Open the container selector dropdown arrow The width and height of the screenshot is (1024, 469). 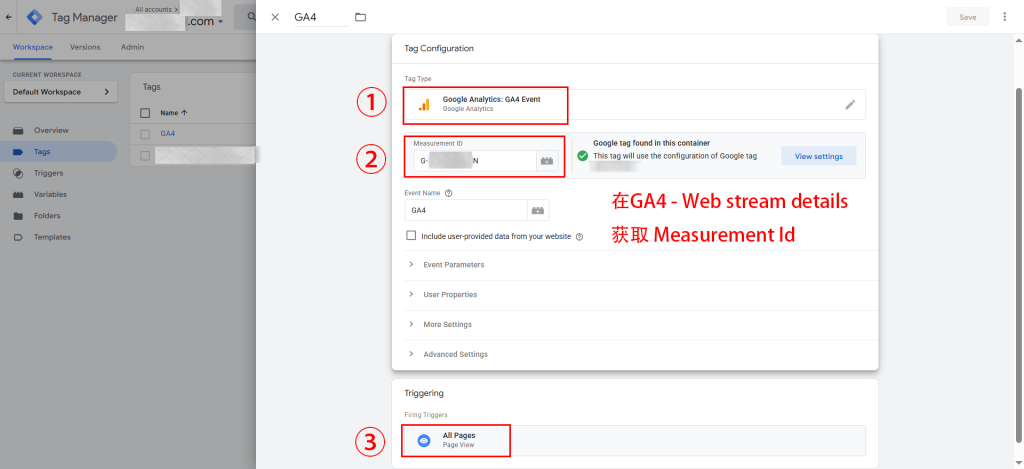(x=220, y=22)
